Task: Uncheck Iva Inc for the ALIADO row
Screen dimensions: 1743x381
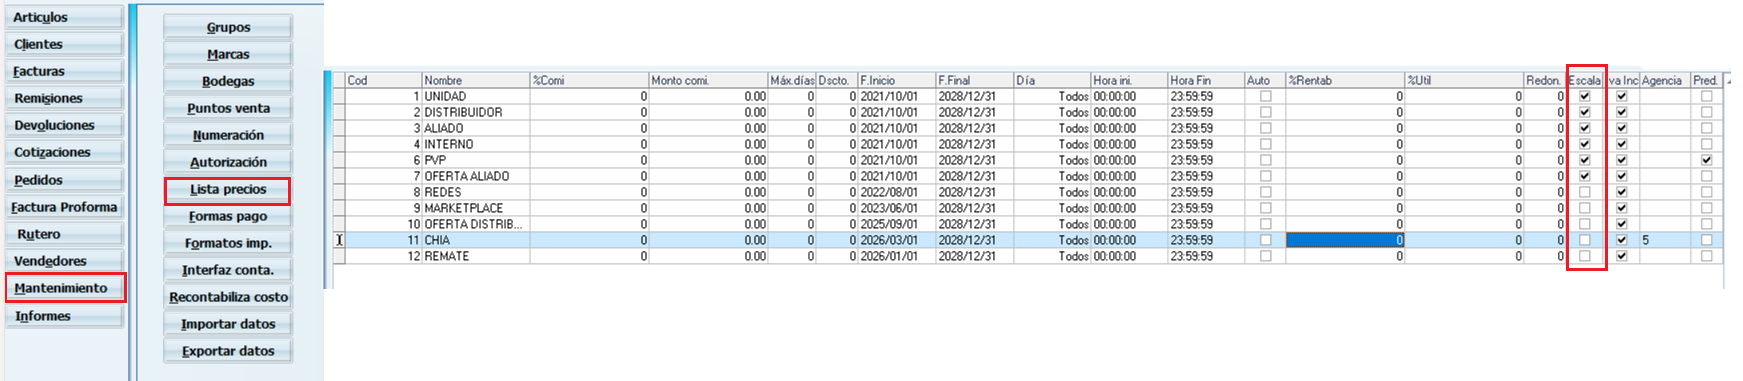Action: pyautogui.click(x=1622, y=129)
